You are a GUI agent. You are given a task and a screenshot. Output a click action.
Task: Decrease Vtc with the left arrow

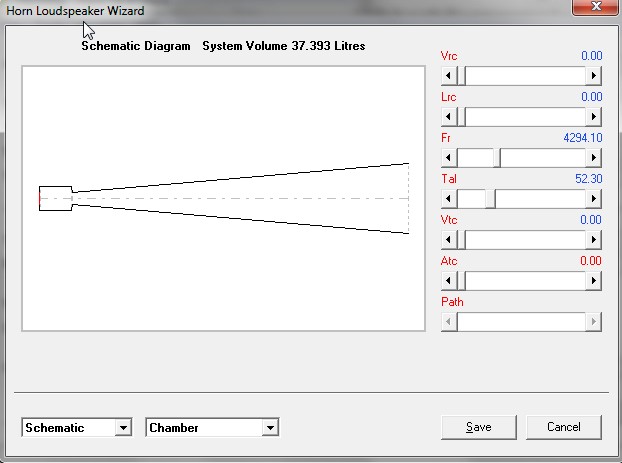coord(449,240)
